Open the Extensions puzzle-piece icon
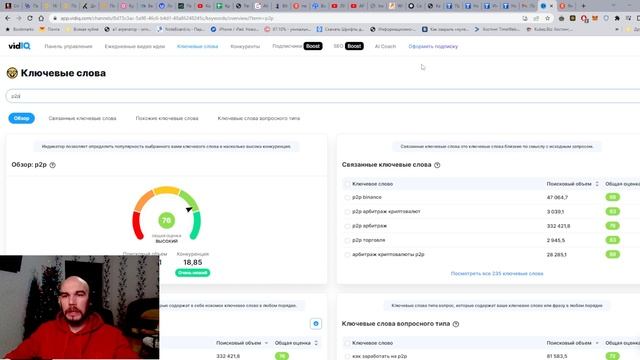 click(617, 18)
